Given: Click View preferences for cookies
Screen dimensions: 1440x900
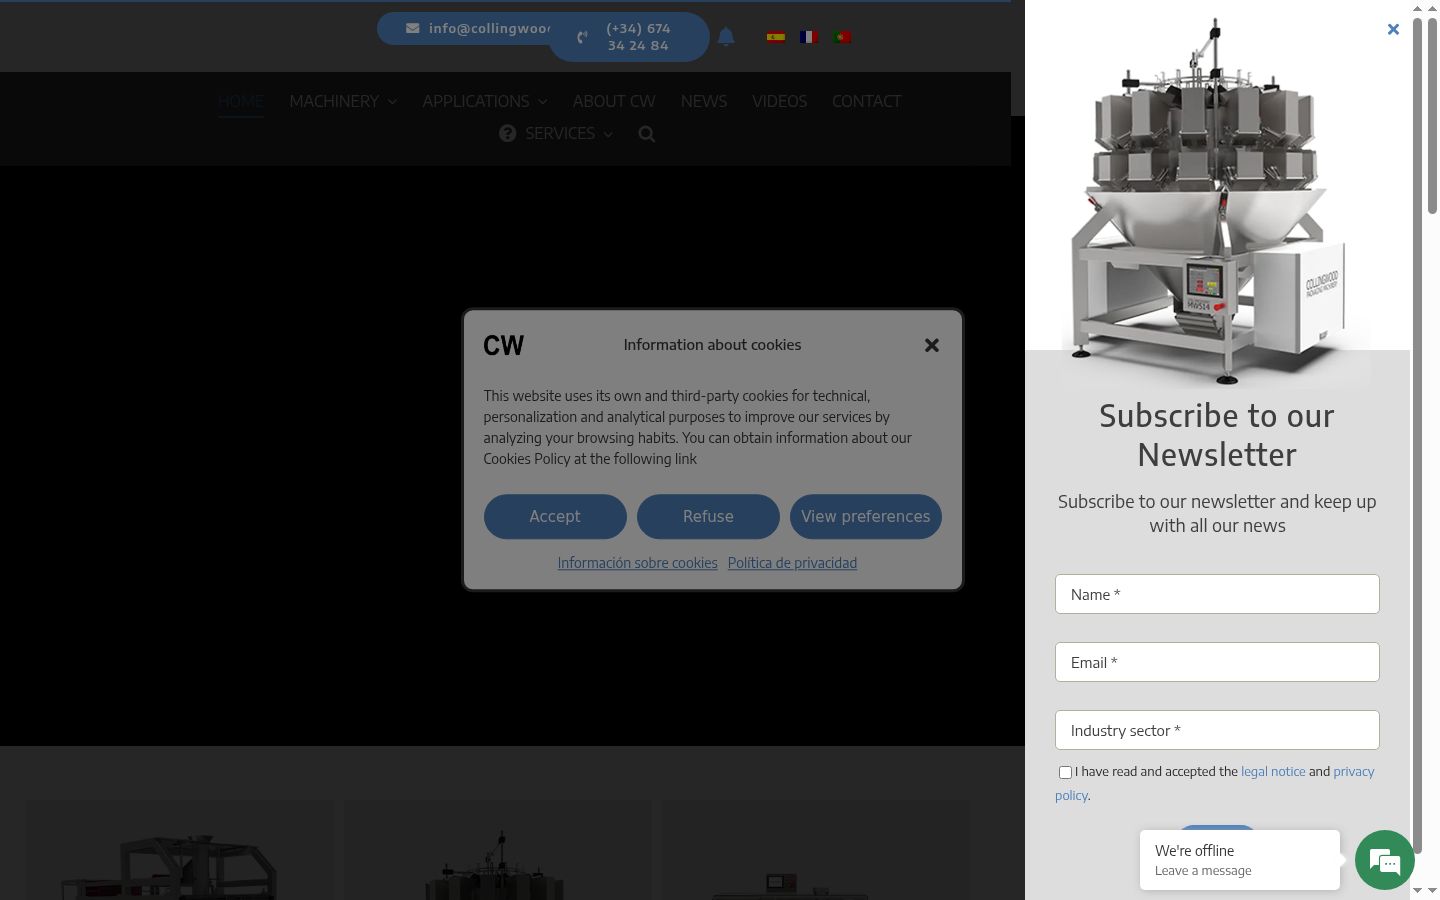Looking at the screenshot, I should [x=866, y=516].
